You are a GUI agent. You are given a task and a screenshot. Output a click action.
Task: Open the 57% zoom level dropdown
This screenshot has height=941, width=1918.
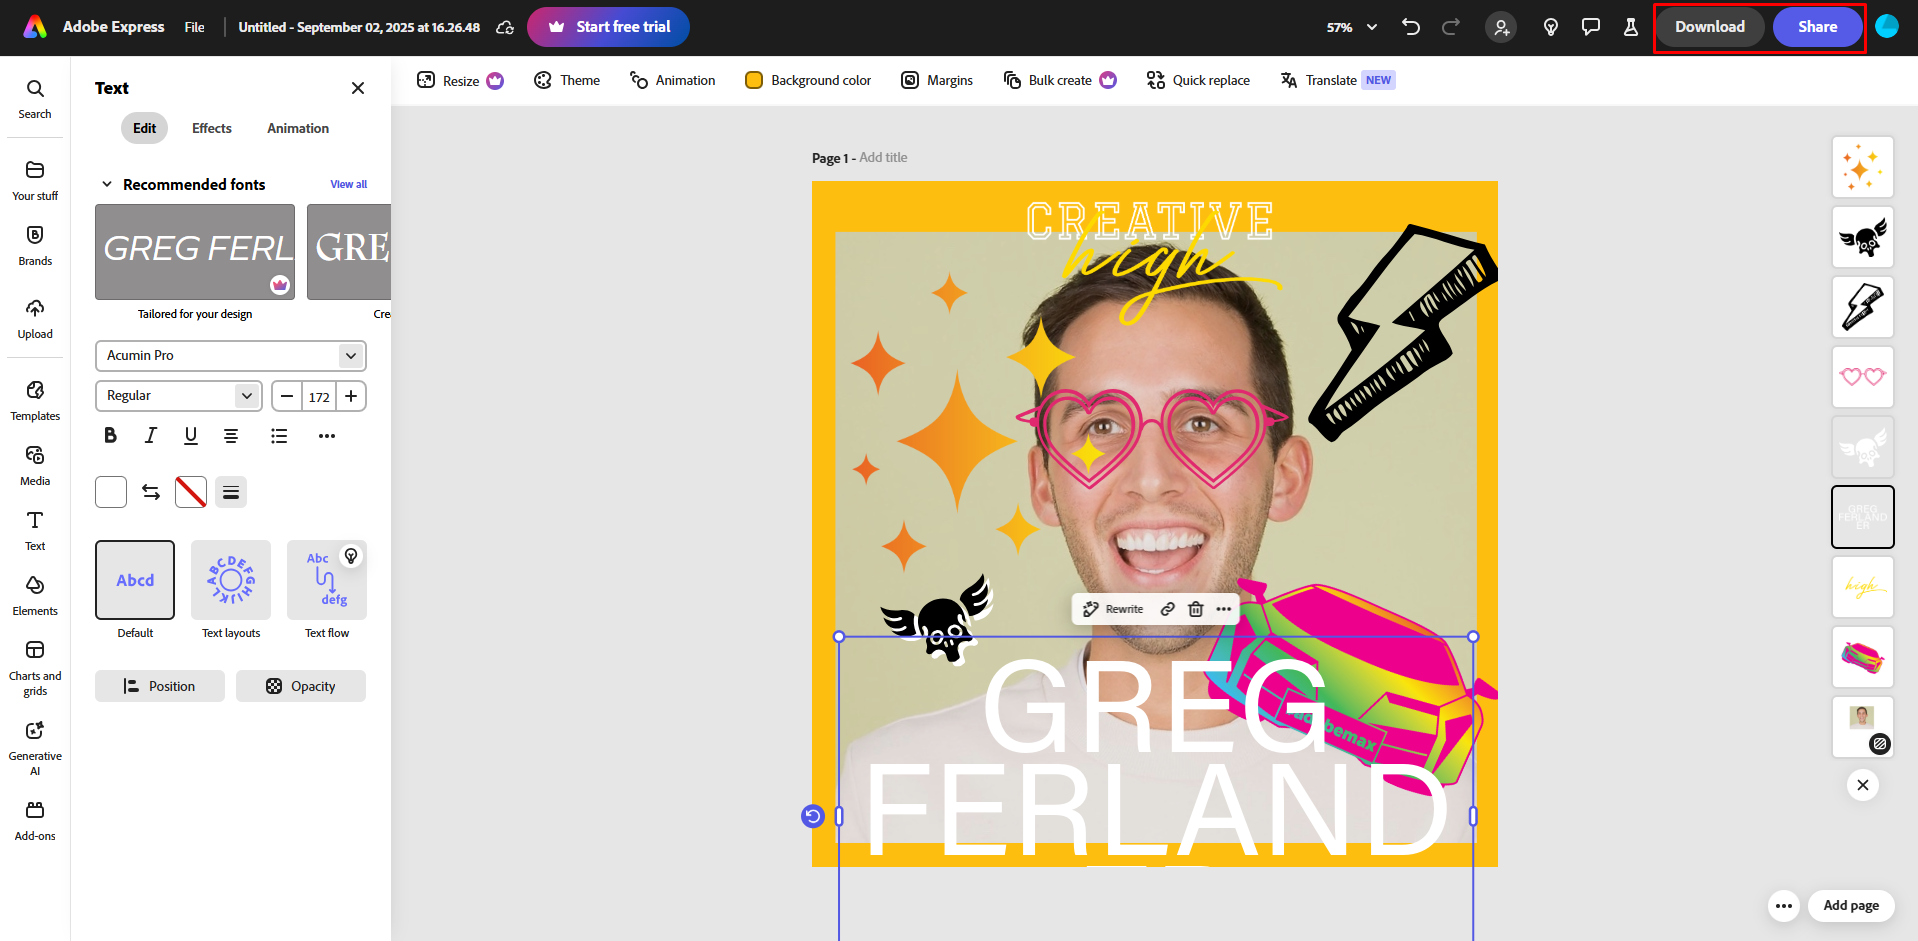pyautogui.click(x=1352, y=27)
